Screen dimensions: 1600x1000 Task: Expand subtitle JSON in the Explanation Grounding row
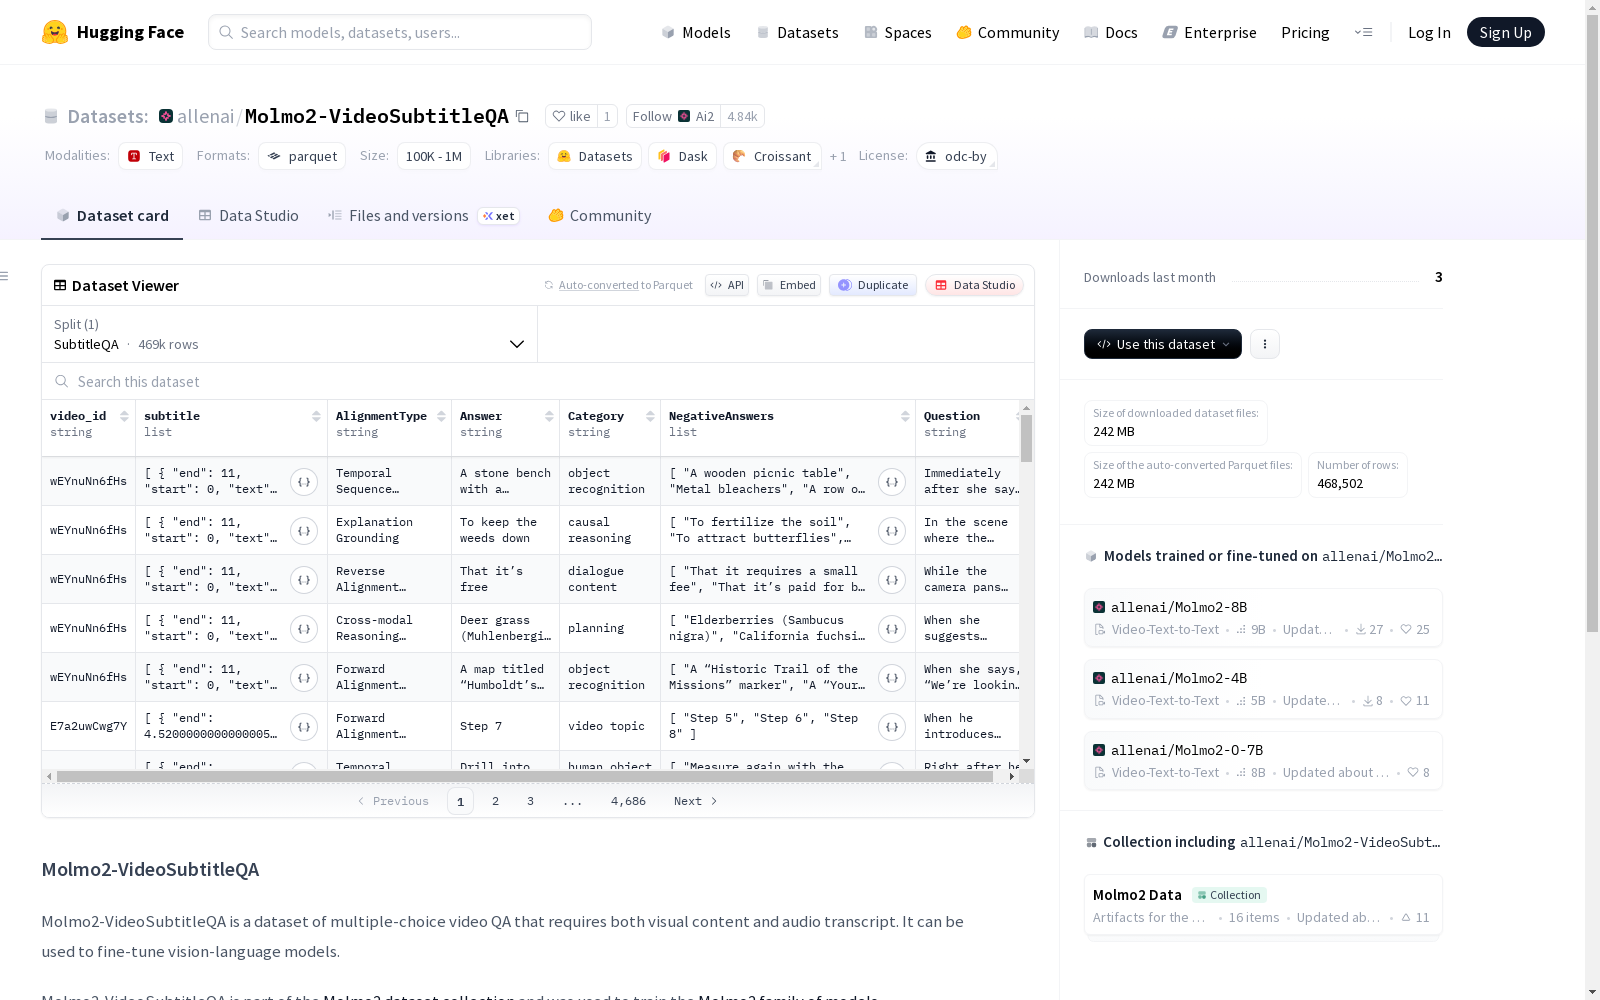coord(304,531)
